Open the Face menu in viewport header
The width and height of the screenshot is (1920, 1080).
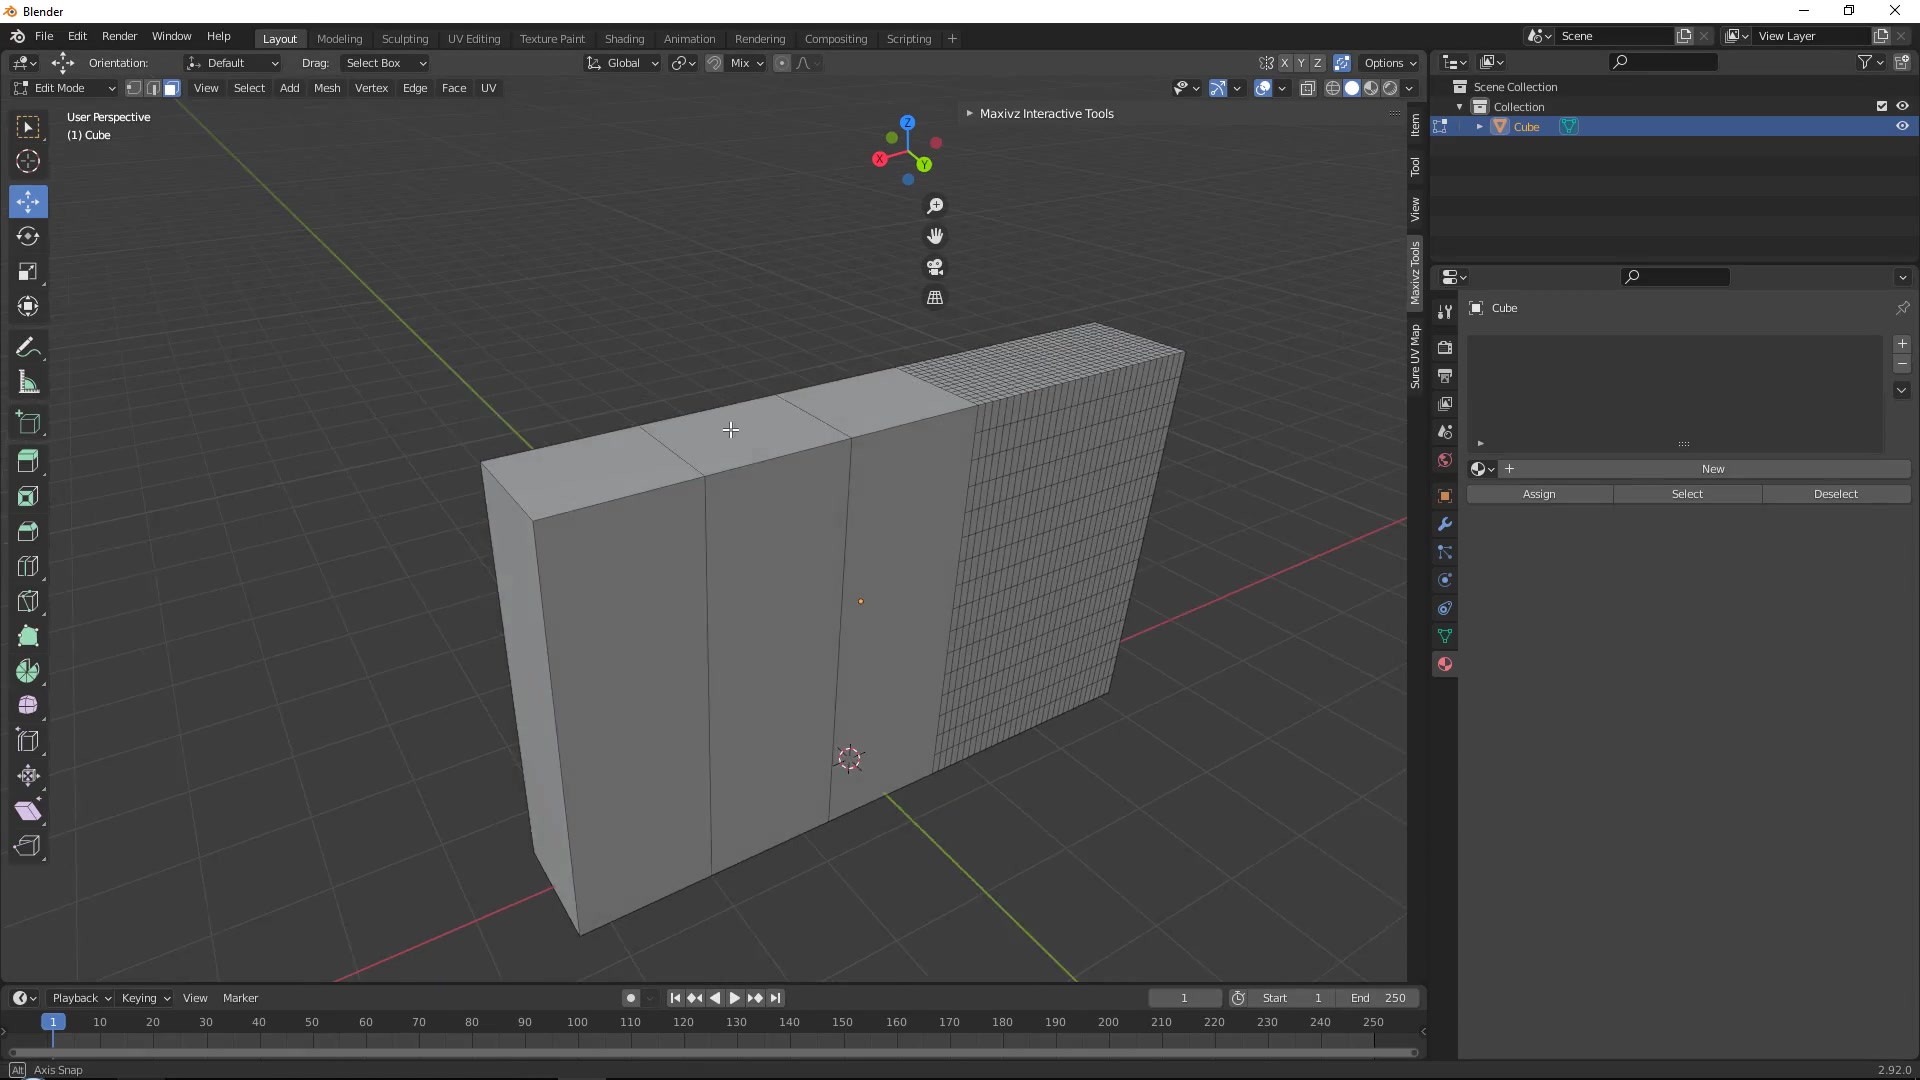[454, 88]
